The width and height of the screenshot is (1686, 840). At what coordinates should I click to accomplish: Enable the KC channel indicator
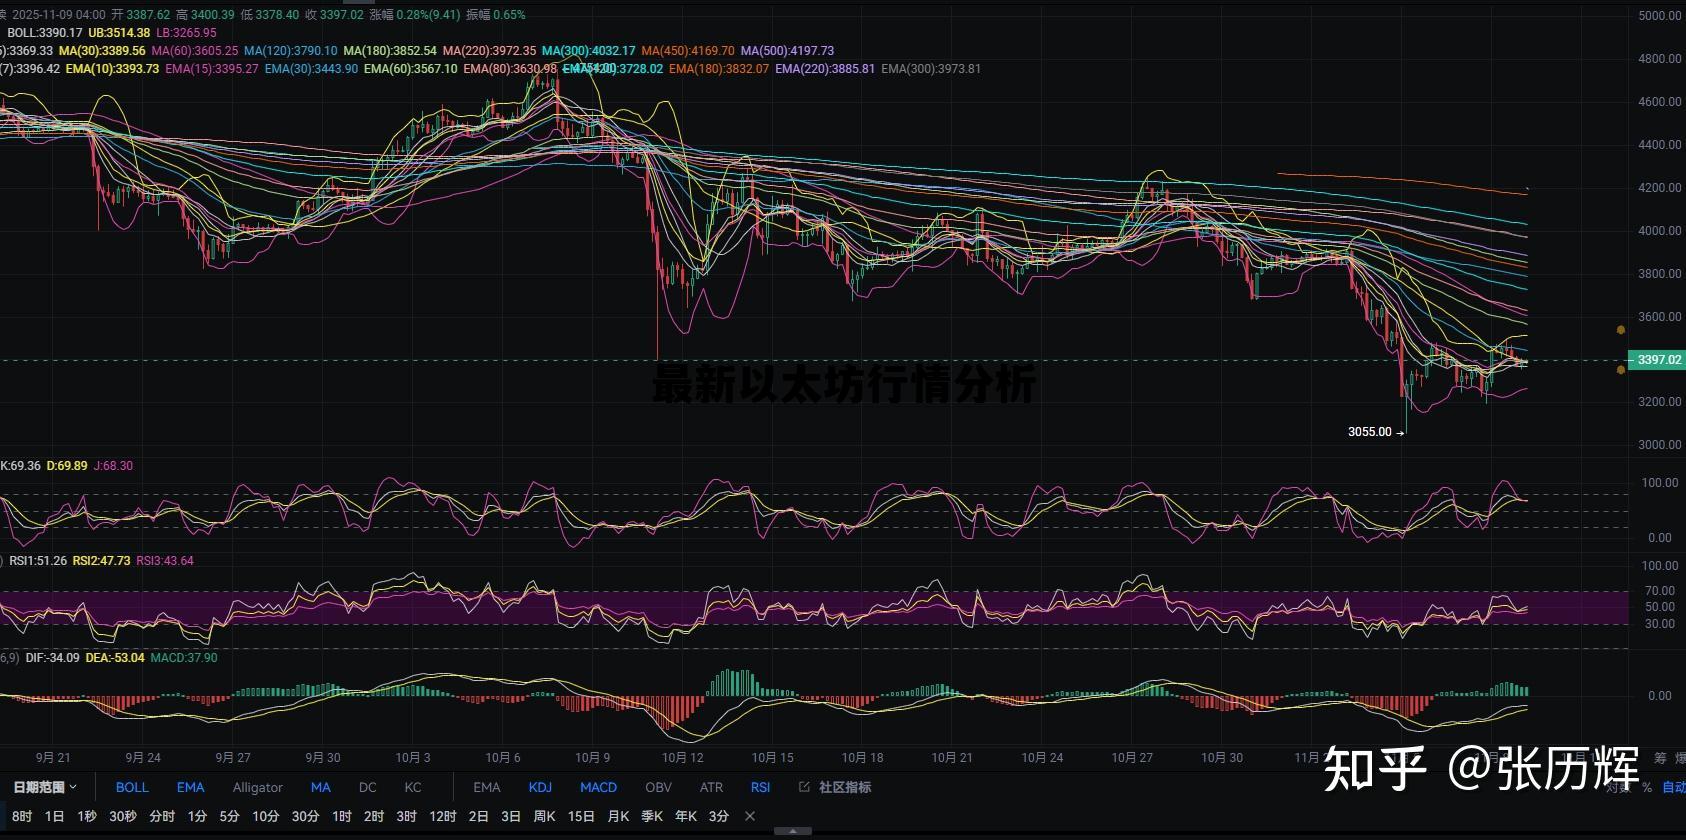413,787
